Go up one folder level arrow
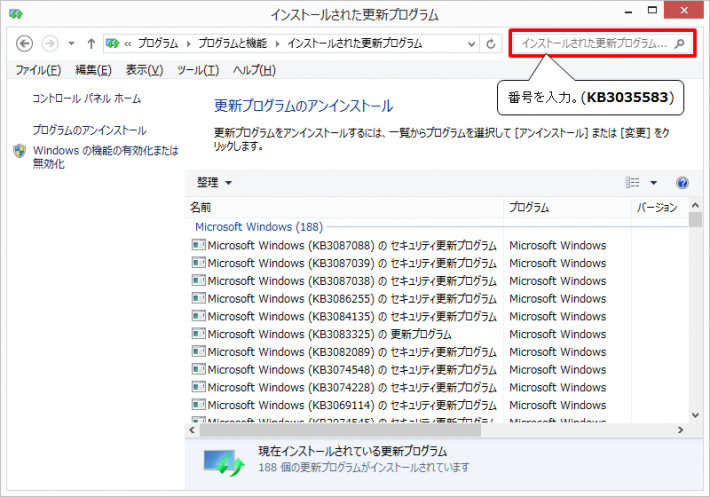Viewport: 710px width, 497px height. 91,43
